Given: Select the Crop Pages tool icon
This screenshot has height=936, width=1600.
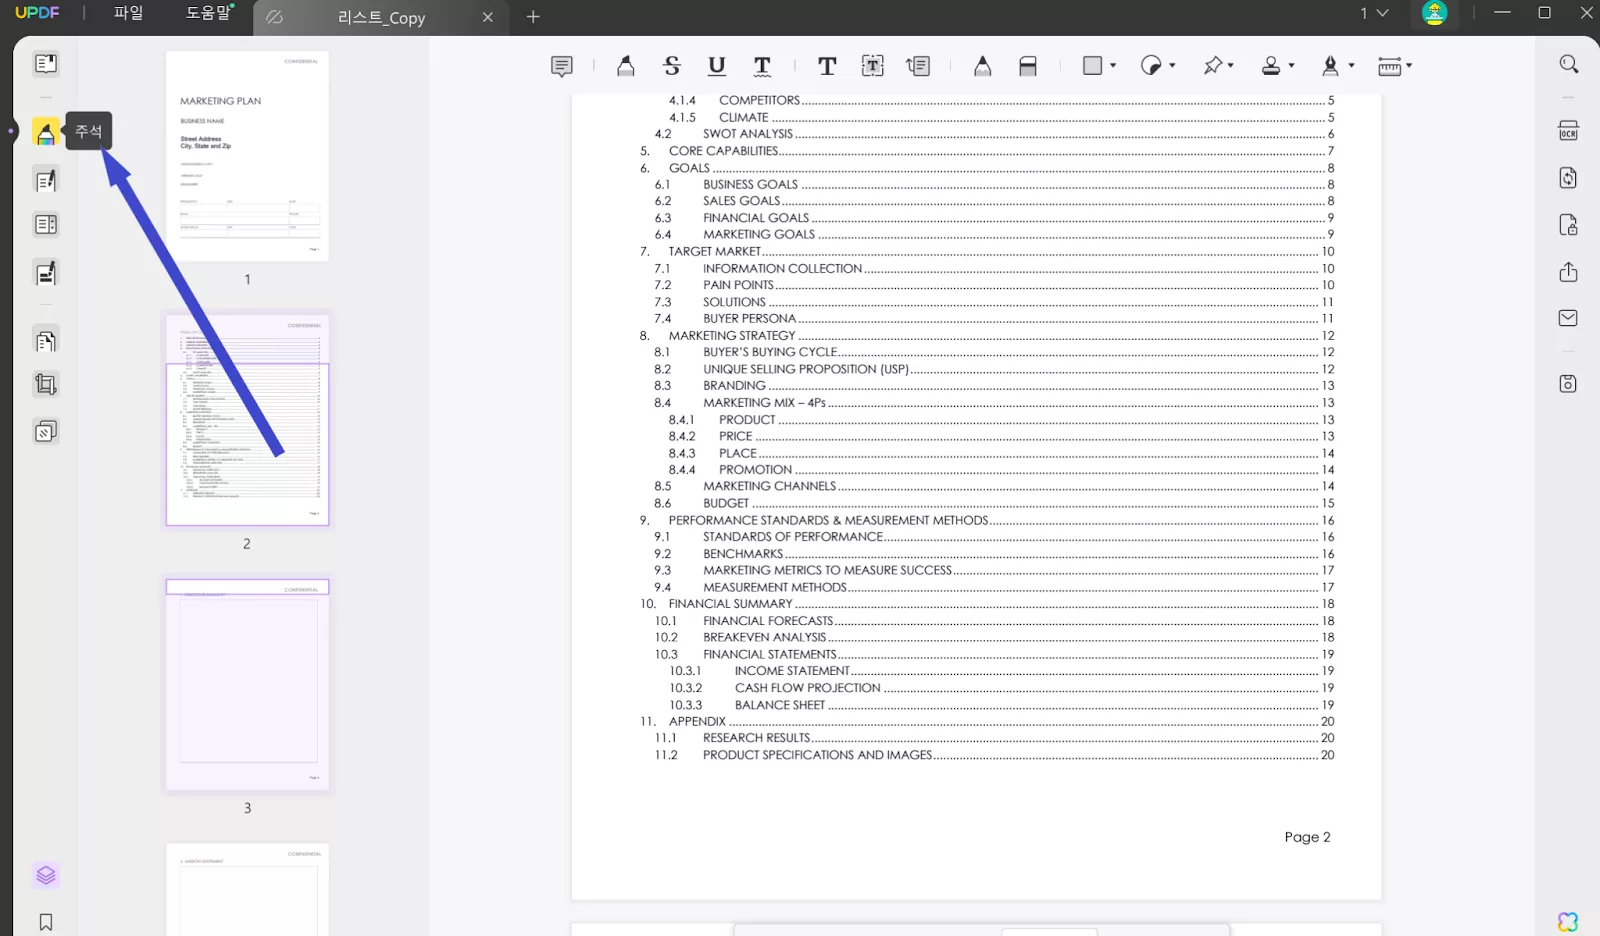Looking at the screenshot, I should click(x=46, y=385).
